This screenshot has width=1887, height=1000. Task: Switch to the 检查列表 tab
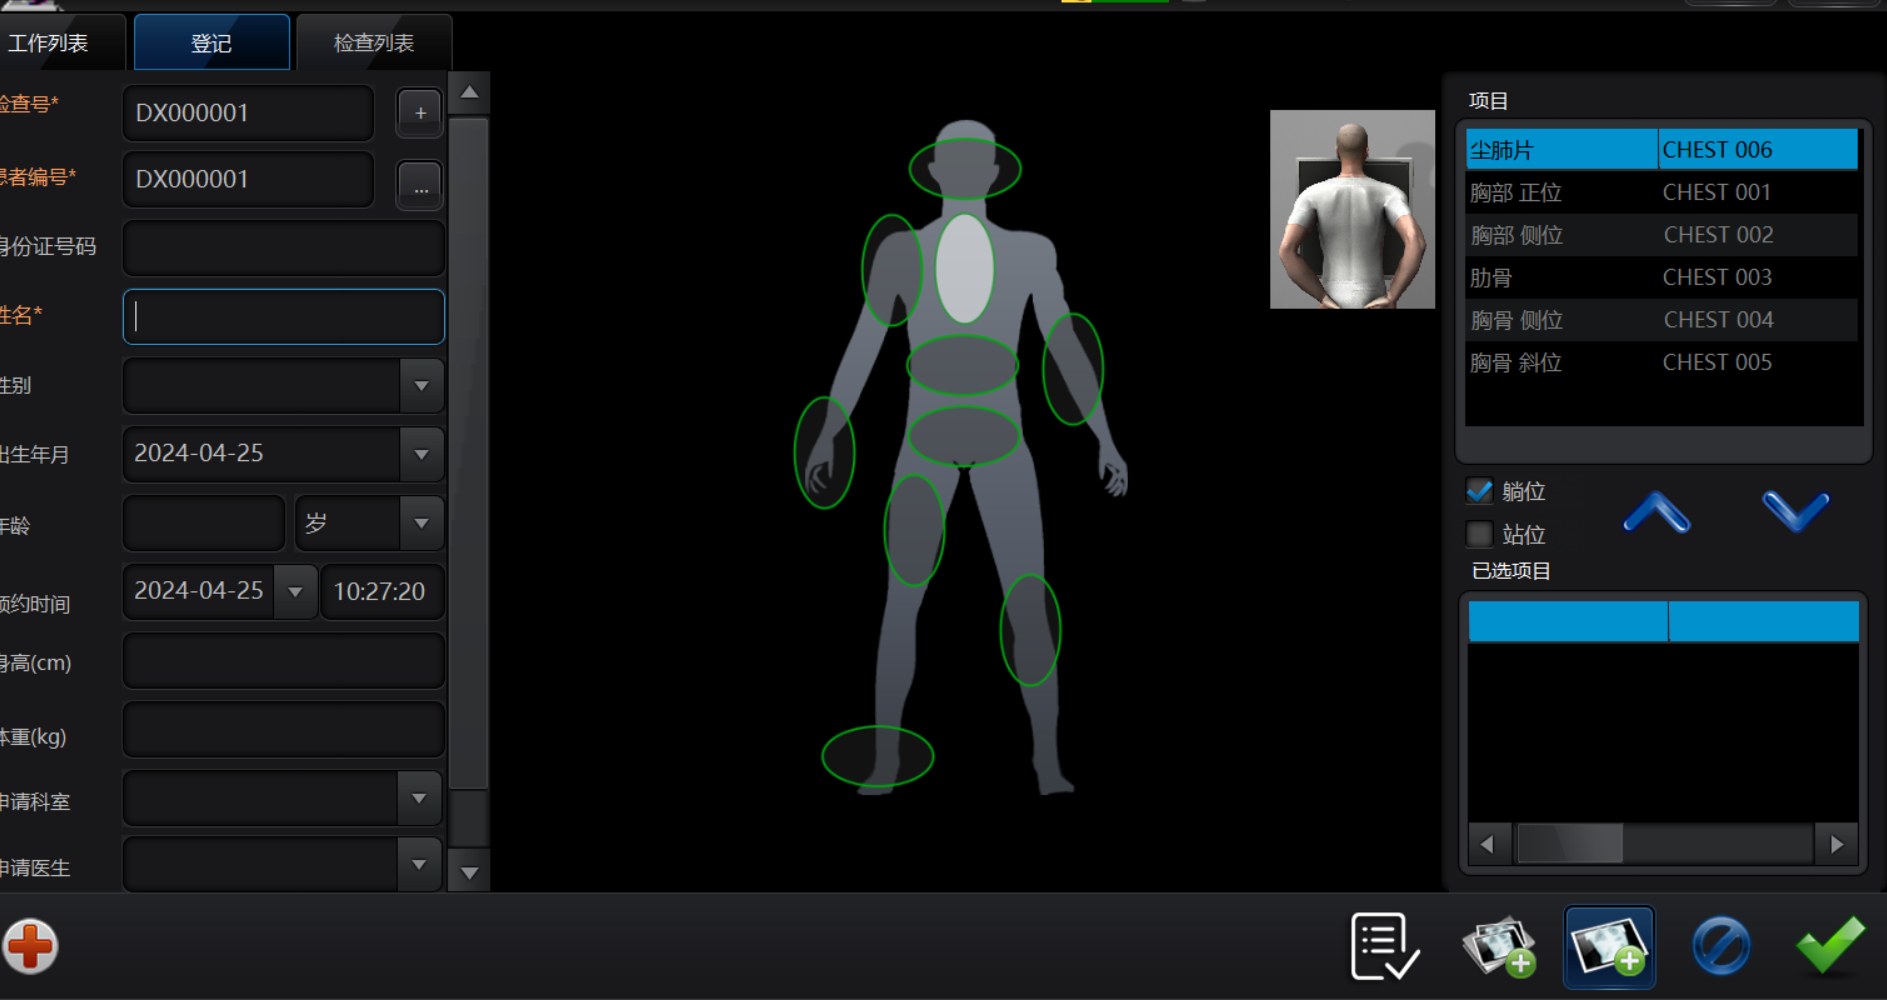tap(373, 43)
